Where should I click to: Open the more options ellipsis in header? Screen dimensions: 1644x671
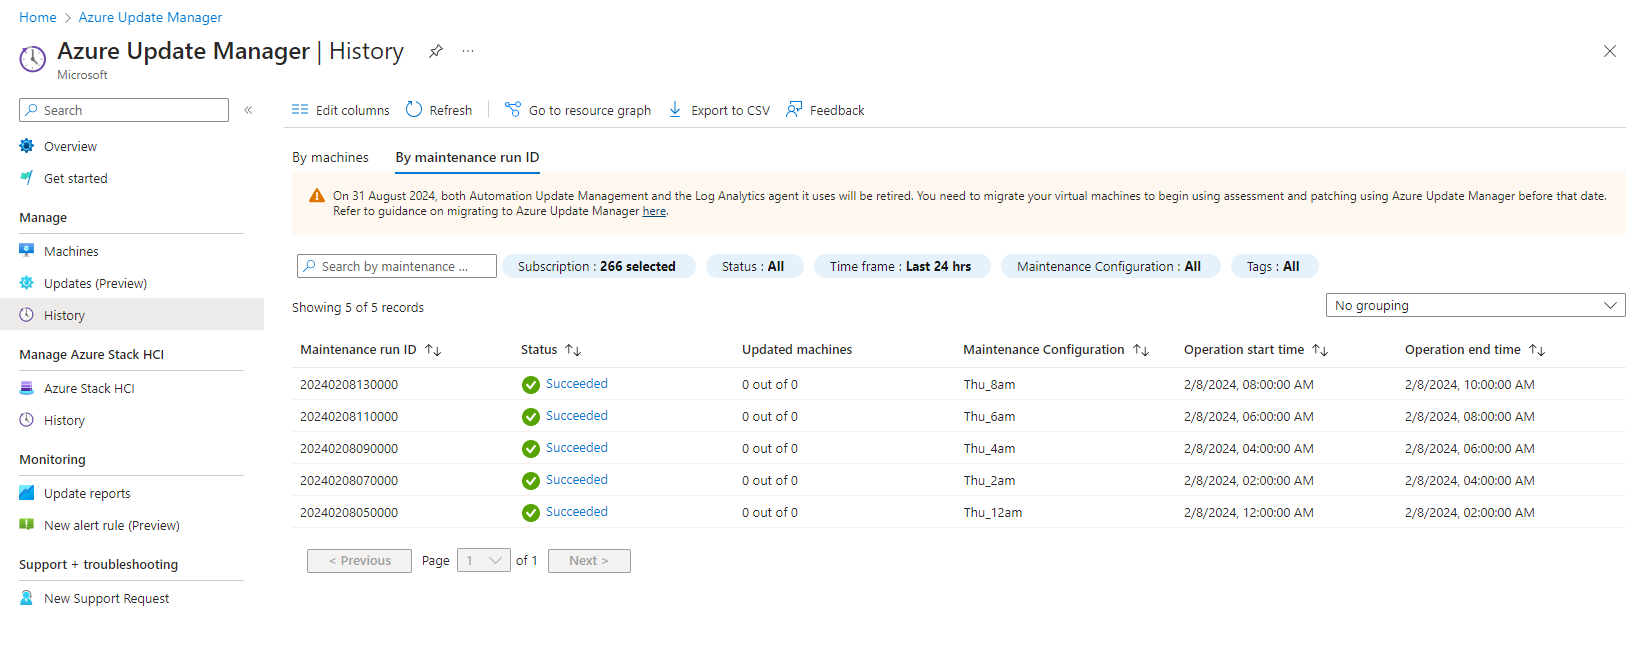[468, 51]
